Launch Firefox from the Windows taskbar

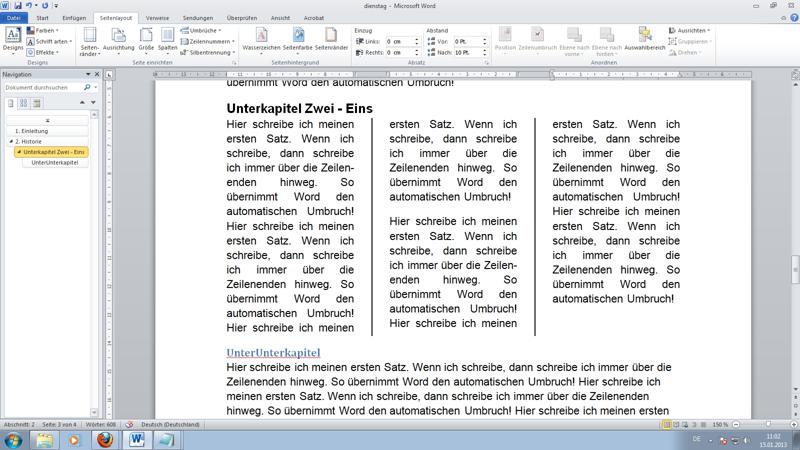pos(105,440)
